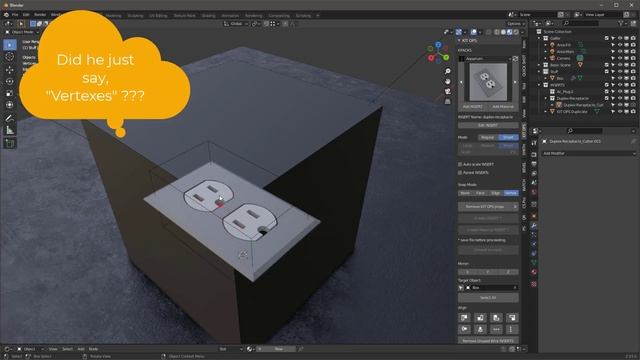Open the File menu

click(x=15, y=15)
